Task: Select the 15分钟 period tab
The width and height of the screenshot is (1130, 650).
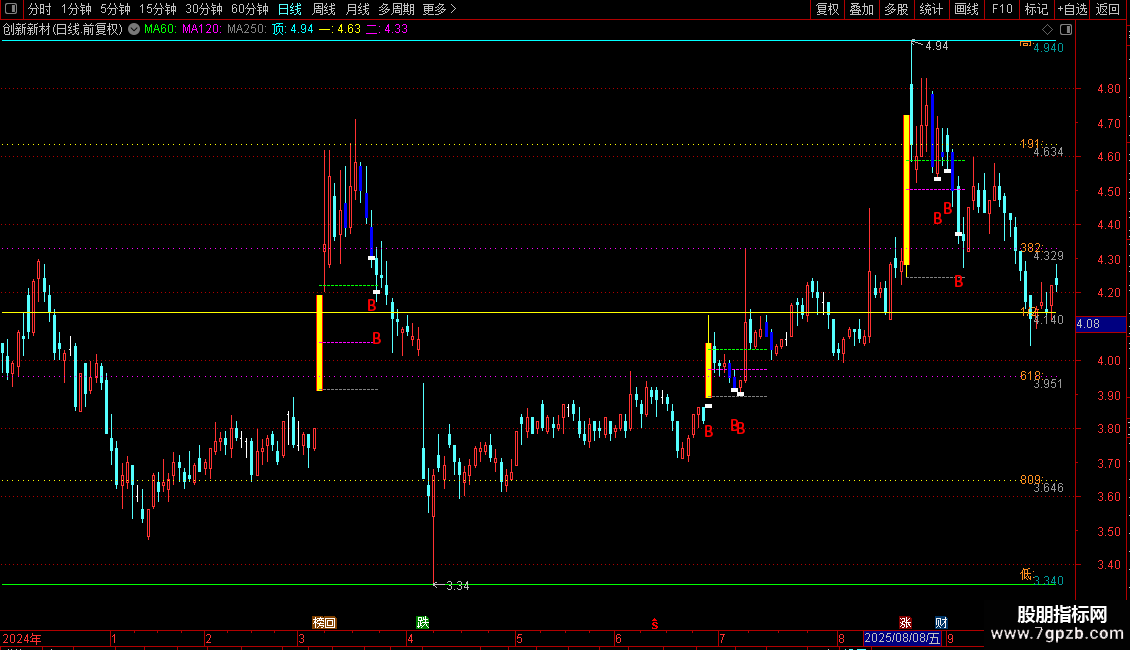Action: click(x=157, y=9)
